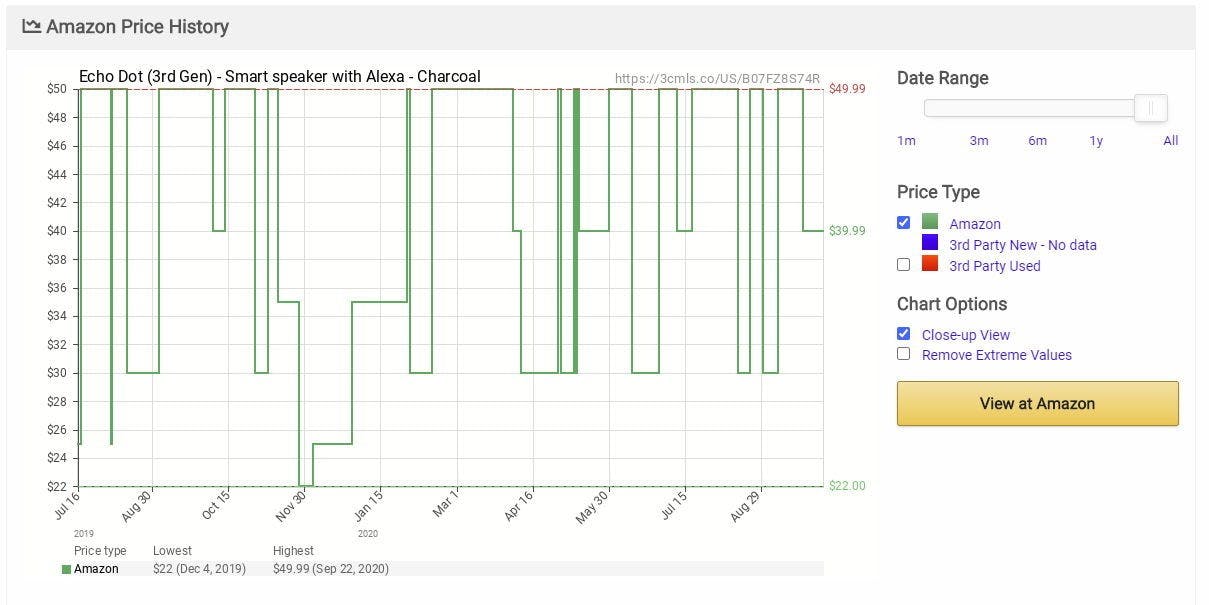Screen dimensions: 1209x605
Task: Click the Chart Options heading
Action: tap(952, 304)
